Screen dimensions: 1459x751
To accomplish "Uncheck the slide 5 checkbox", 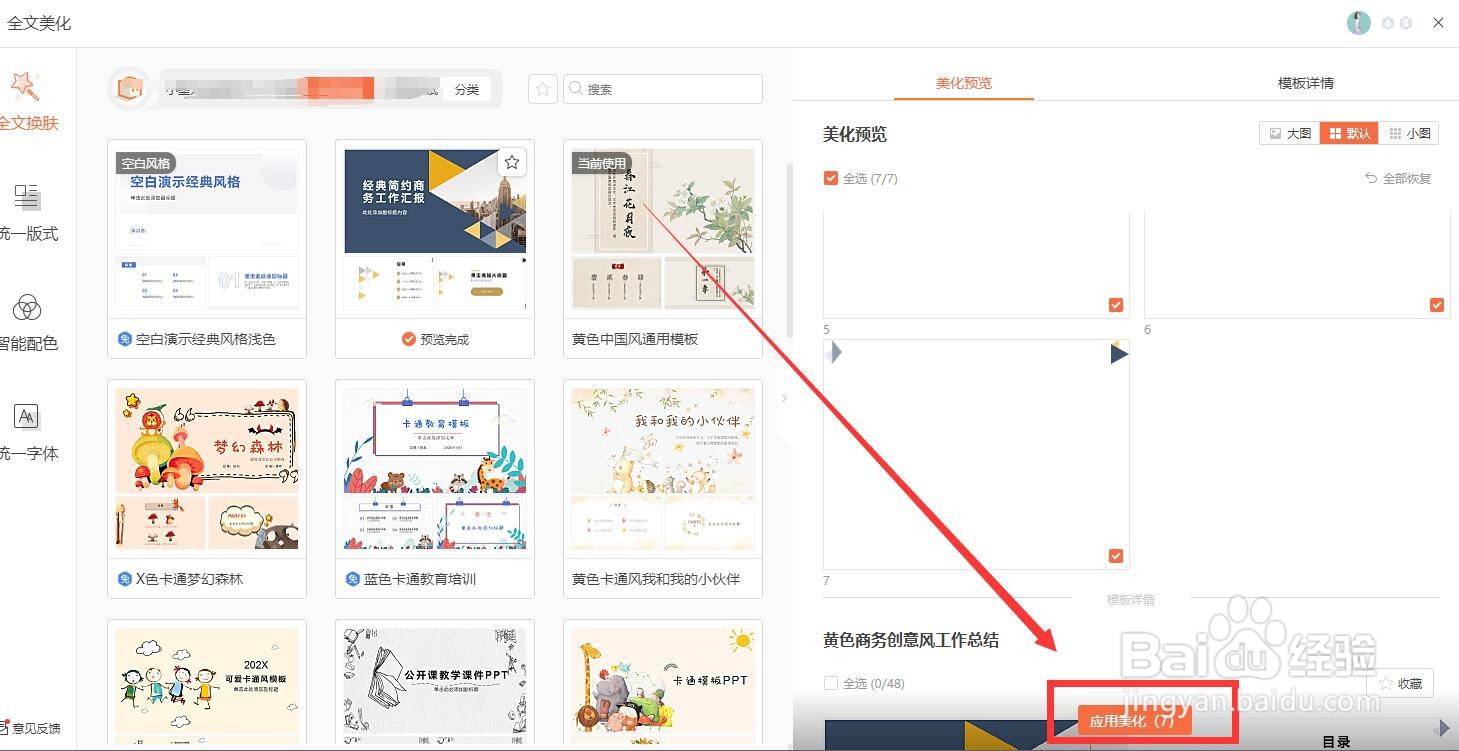I will (1116, 305).
